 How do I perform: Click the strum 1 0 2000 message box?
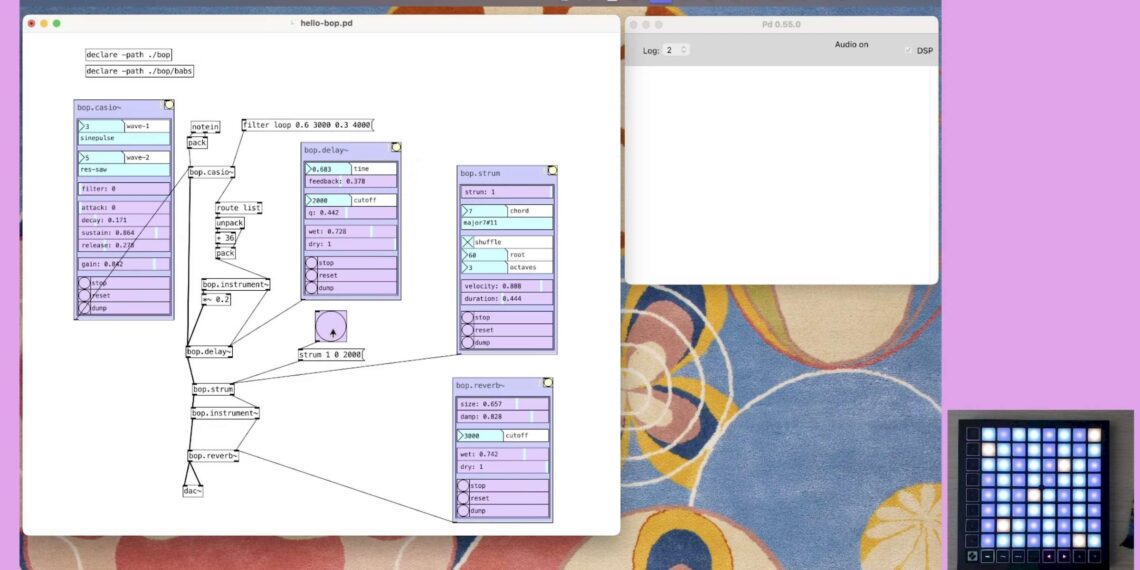331,355
